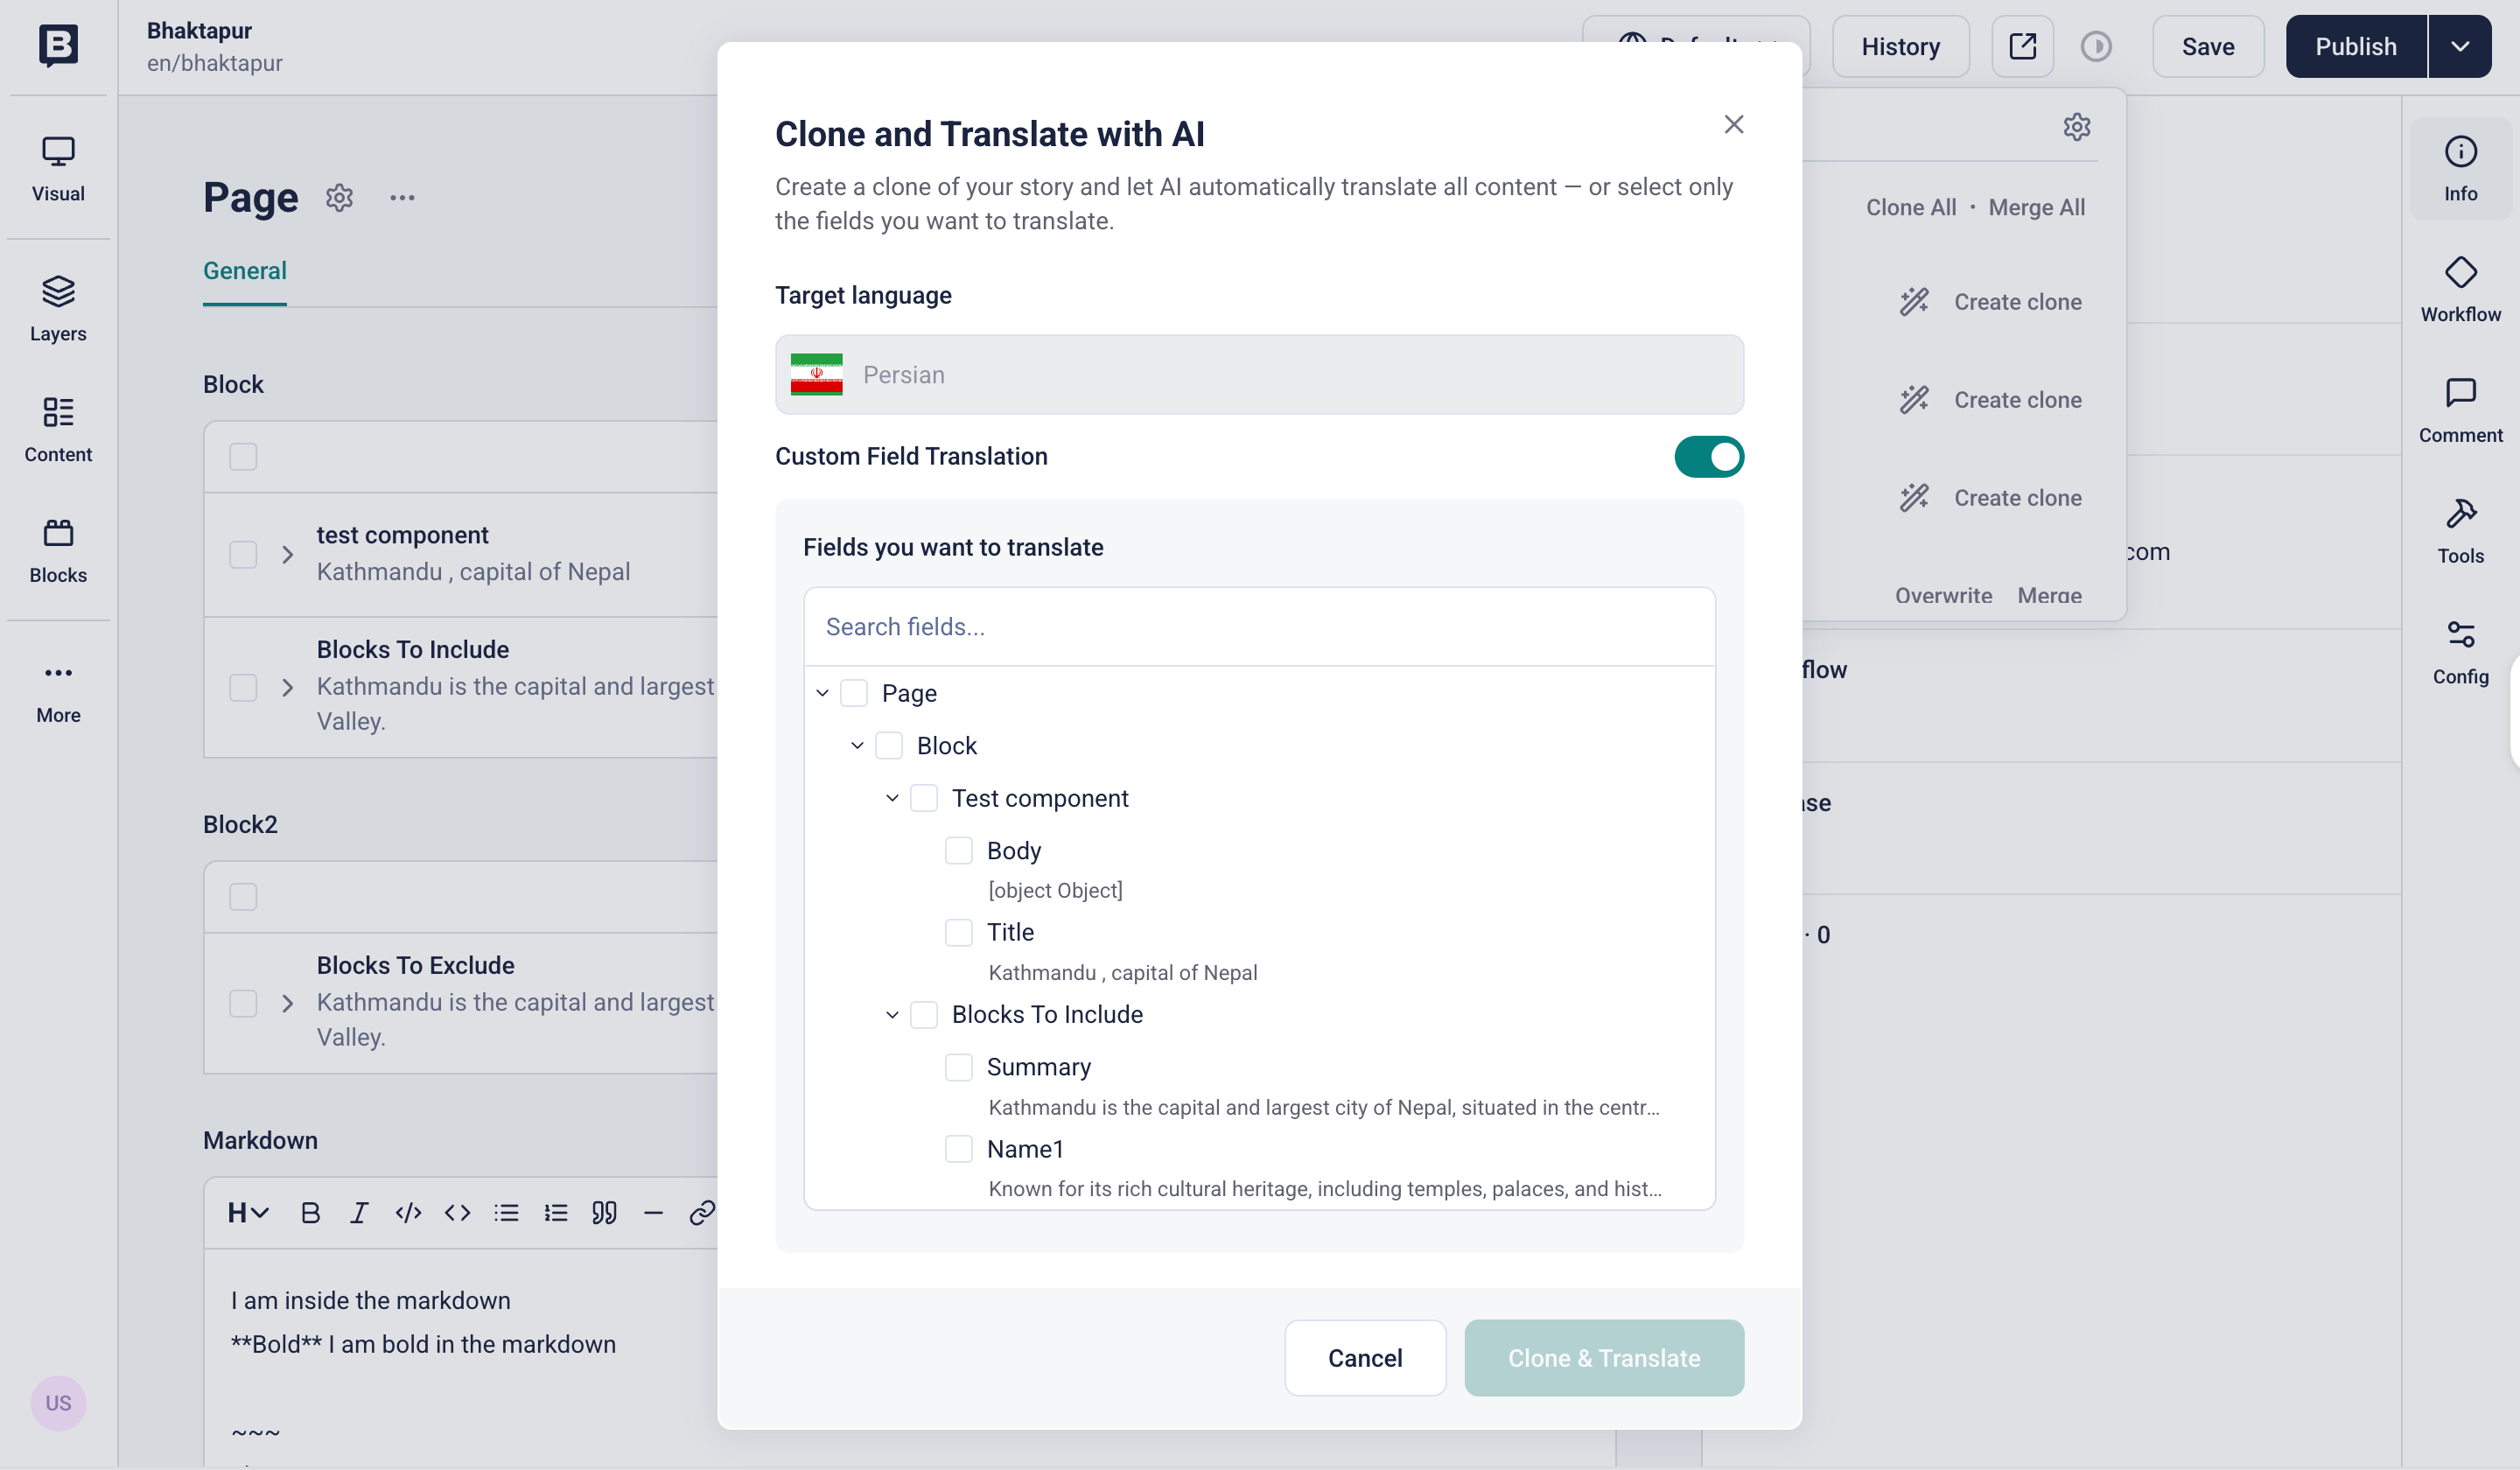Open the Publish options dropdown arrow
The height and width of the screenshot is (1470, 2520).
click(x=2460, y=46)
